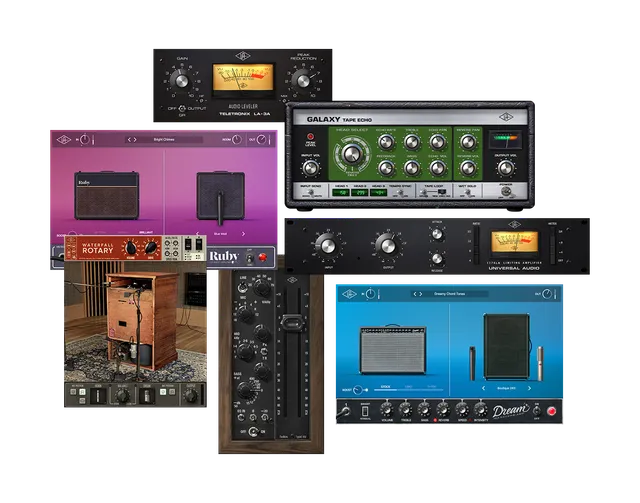Viewport: 640px width, 503px height.
Task: Click the Galaxy Head 2 delay time display
Action: point(360,192)
